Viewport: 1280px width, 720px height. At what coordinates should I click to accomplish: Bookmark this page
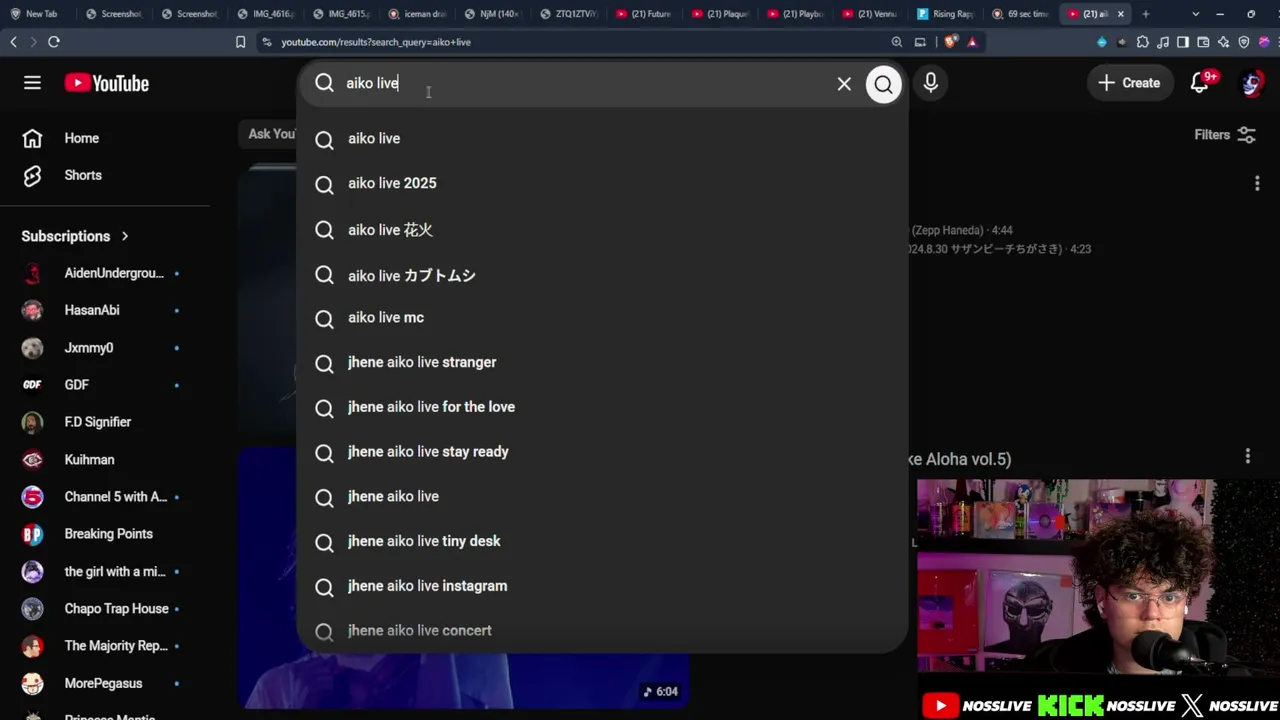point(240,42)
